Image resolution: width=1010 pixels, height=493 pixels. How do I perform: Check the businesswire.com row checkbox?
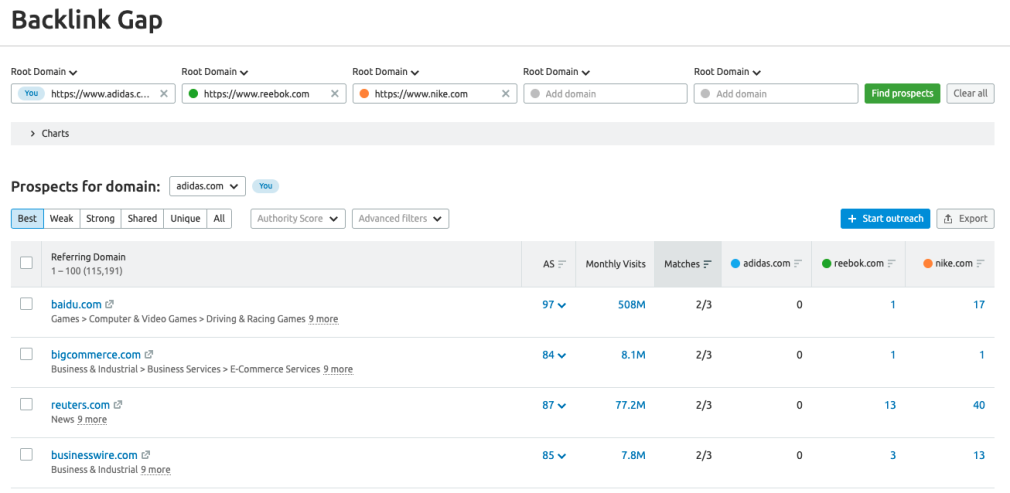click(x=26, y=454)
